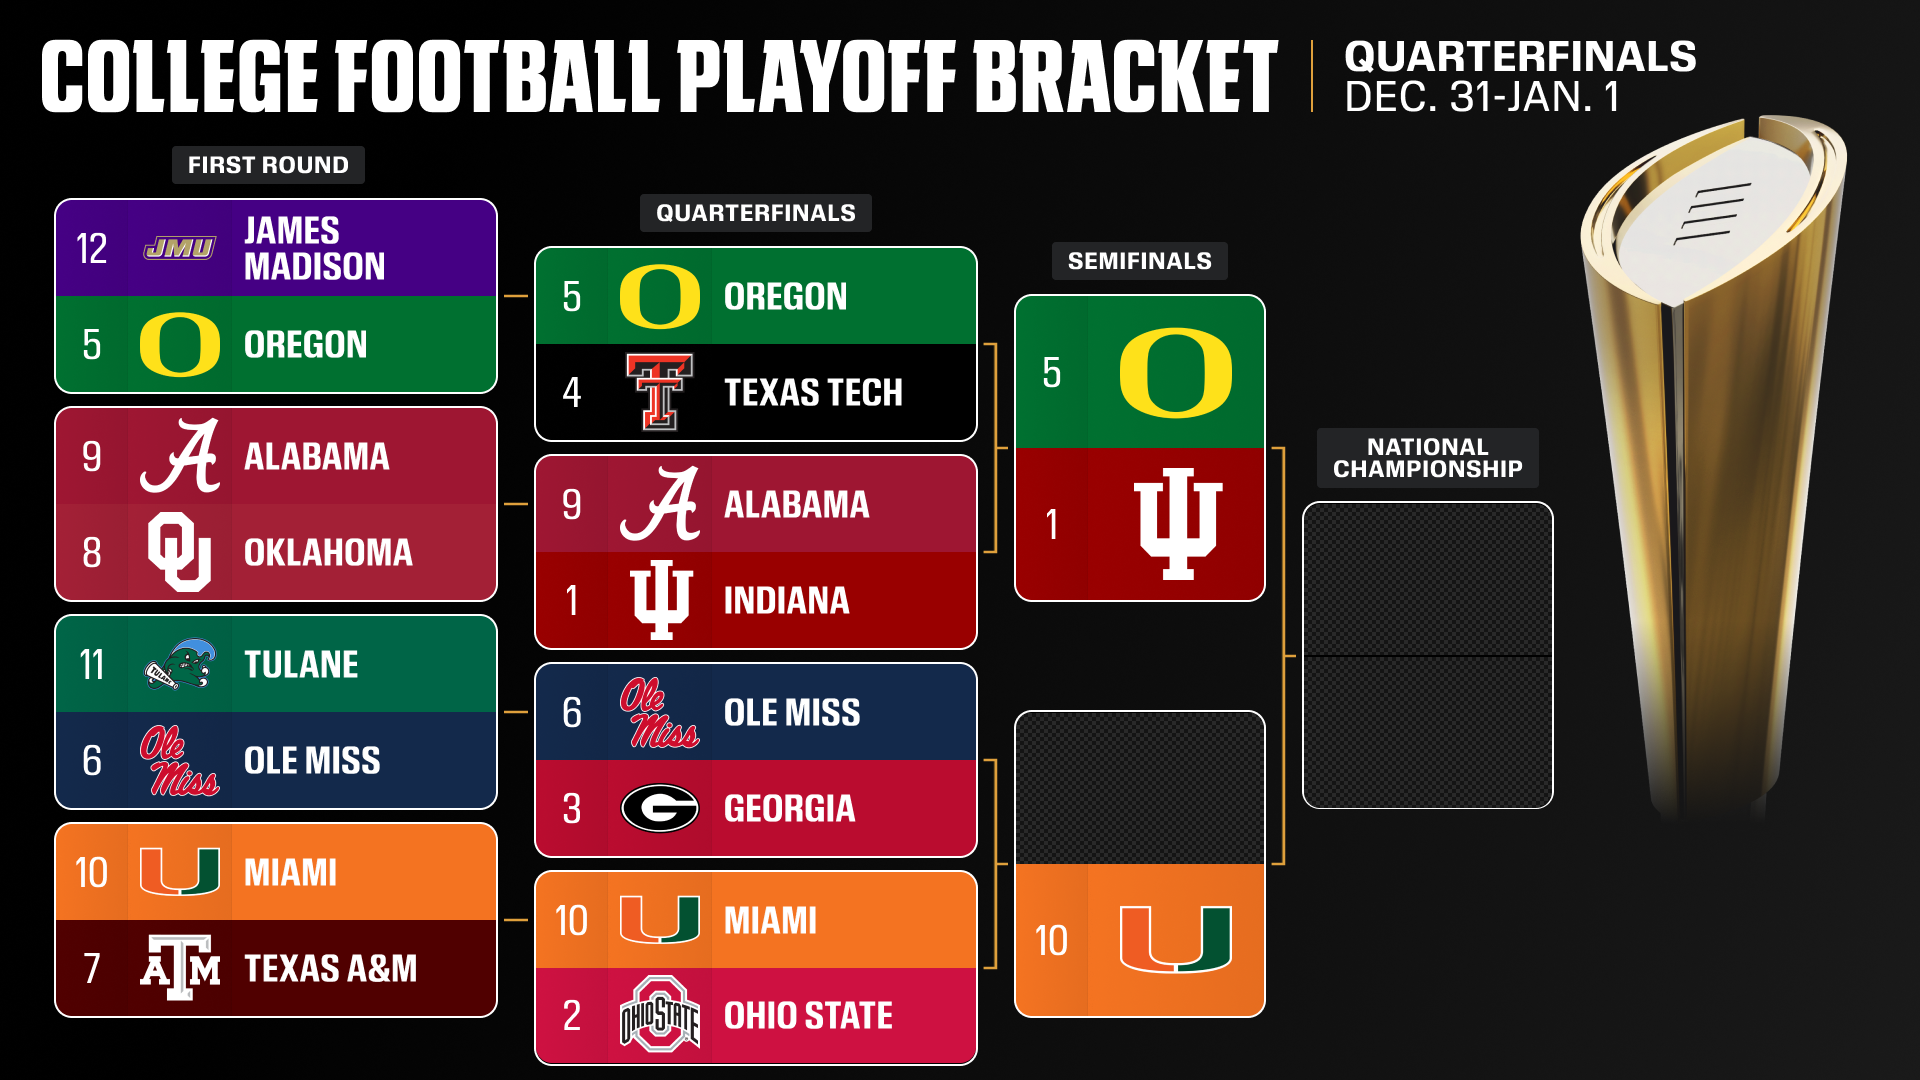Select Miami's U logo in the semifinals box
The height and width of the screenshot is (1080, 1920).
click(1175, 940)
